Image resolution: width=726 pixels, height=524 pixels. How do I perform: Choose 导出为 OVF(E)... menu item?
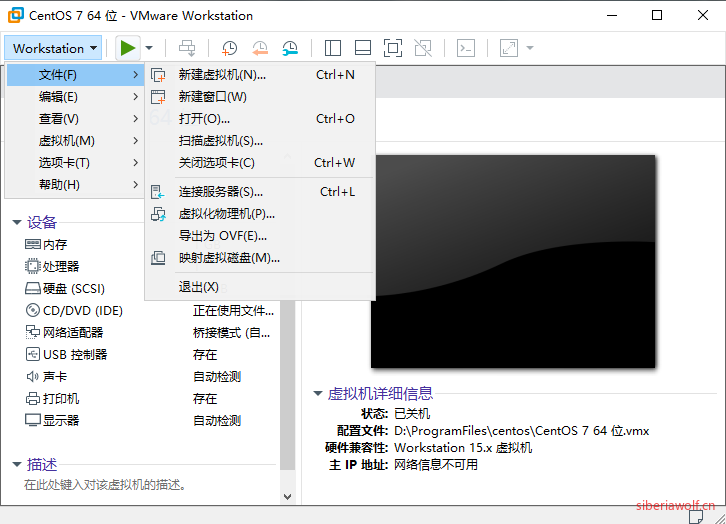click(x=260, y=236)
